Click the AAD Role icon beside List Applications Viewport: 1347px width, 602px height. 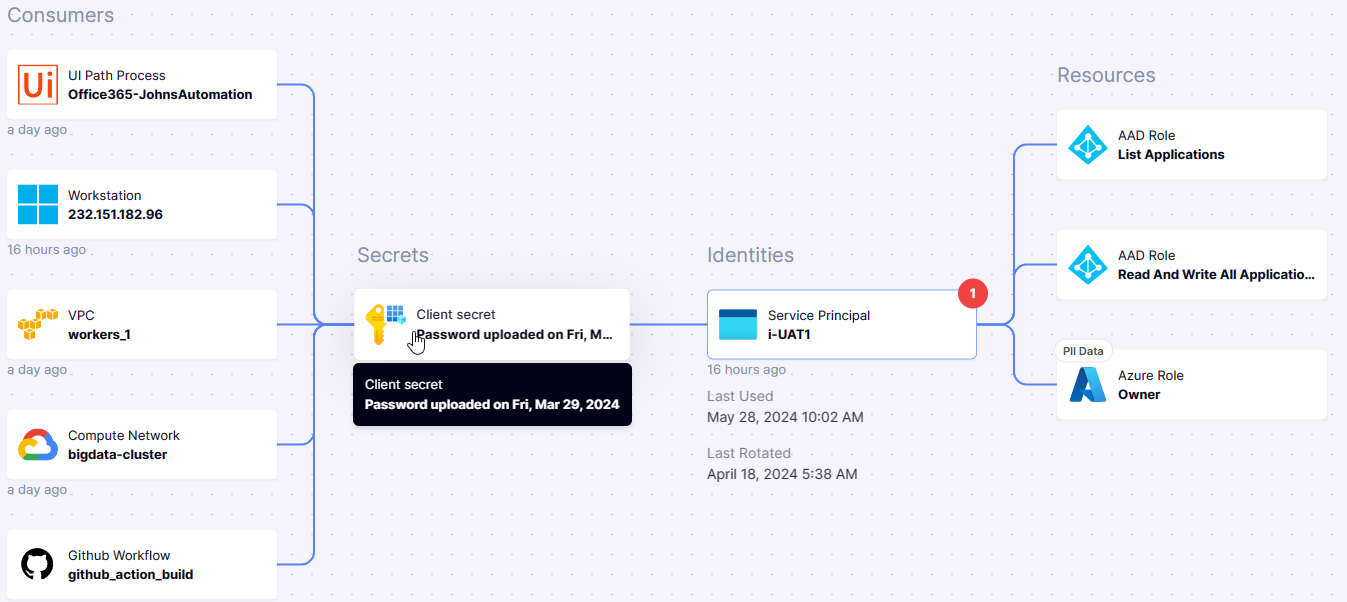[1087, 144]
